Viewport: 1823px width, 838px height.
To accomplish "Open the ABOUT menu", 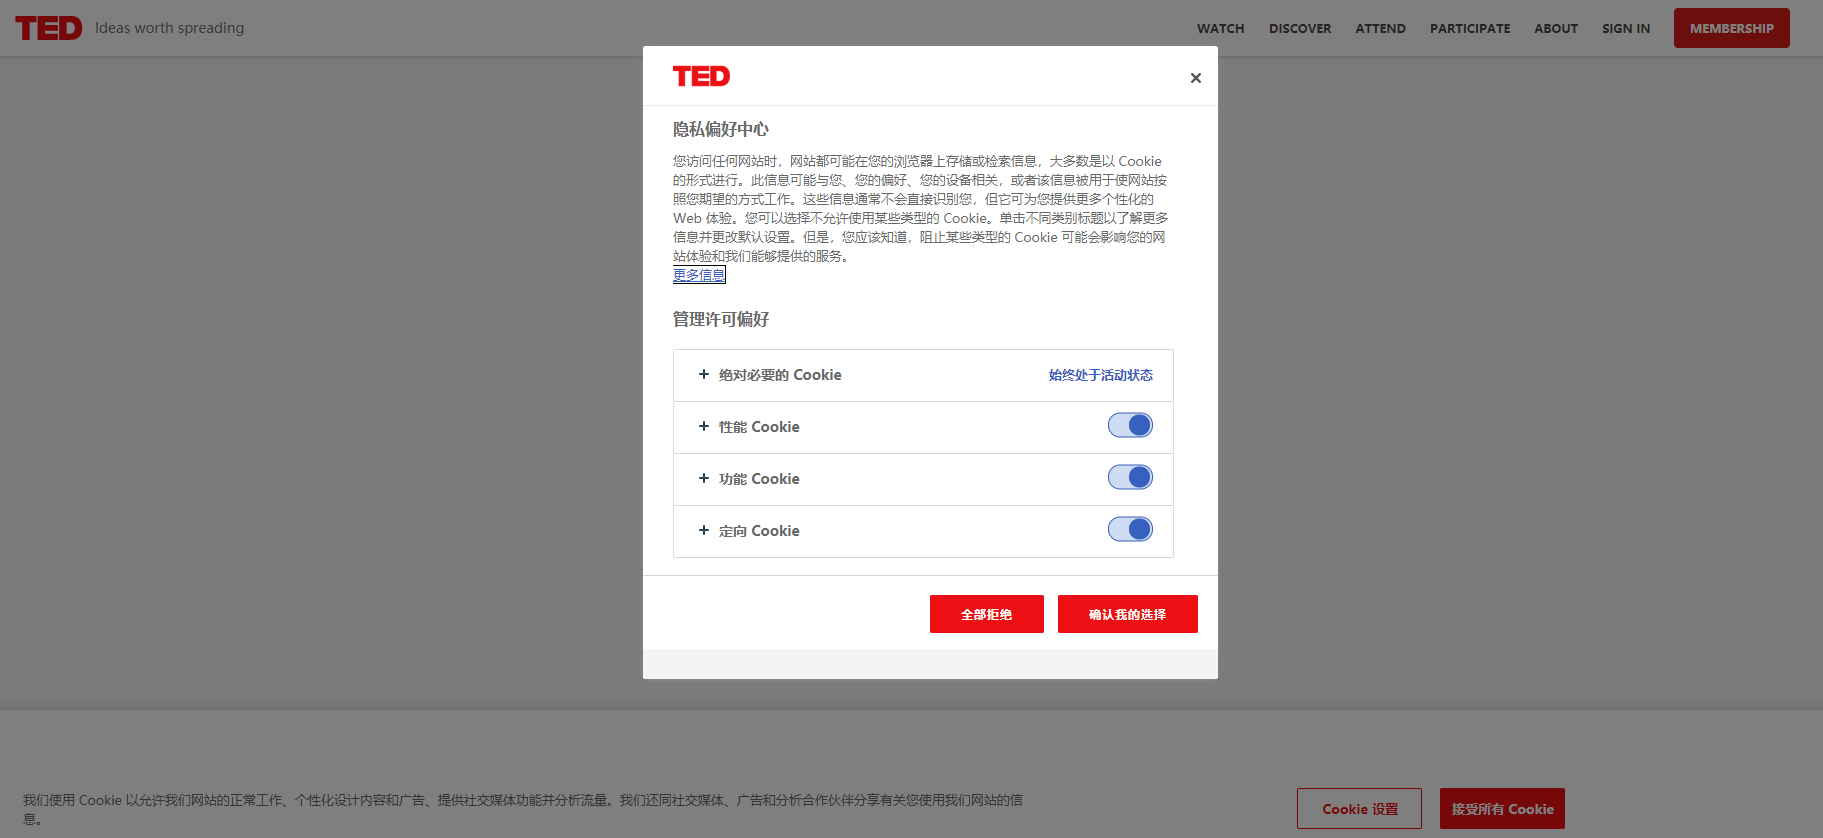I will point(1556,29).
